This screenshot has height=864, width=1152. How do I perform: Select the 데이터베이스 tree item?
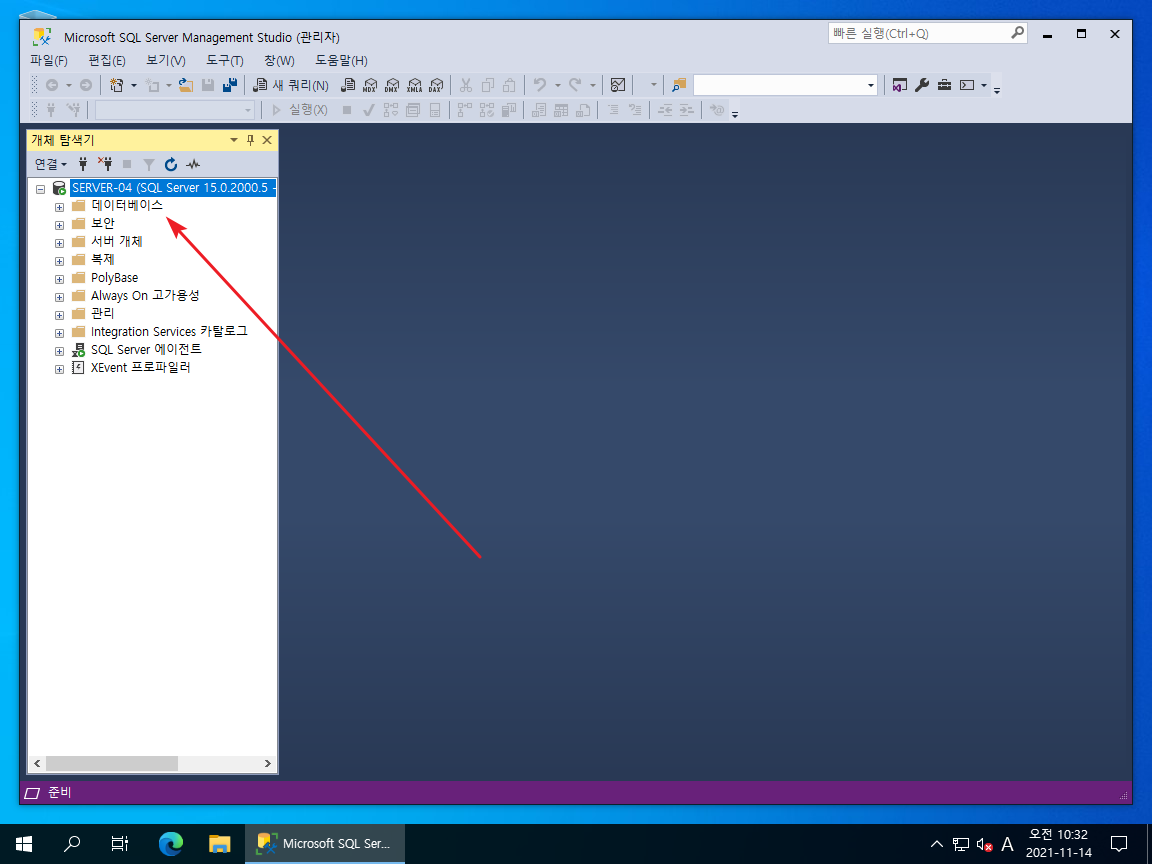(126, 205)
